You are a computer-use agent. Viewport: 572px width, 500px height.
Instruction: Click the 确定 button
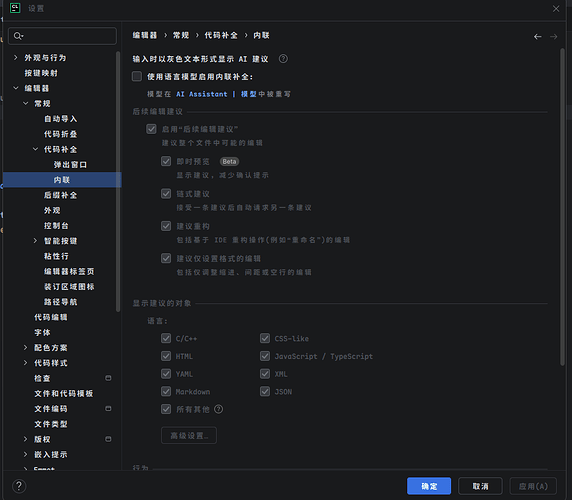pos(429,486)
